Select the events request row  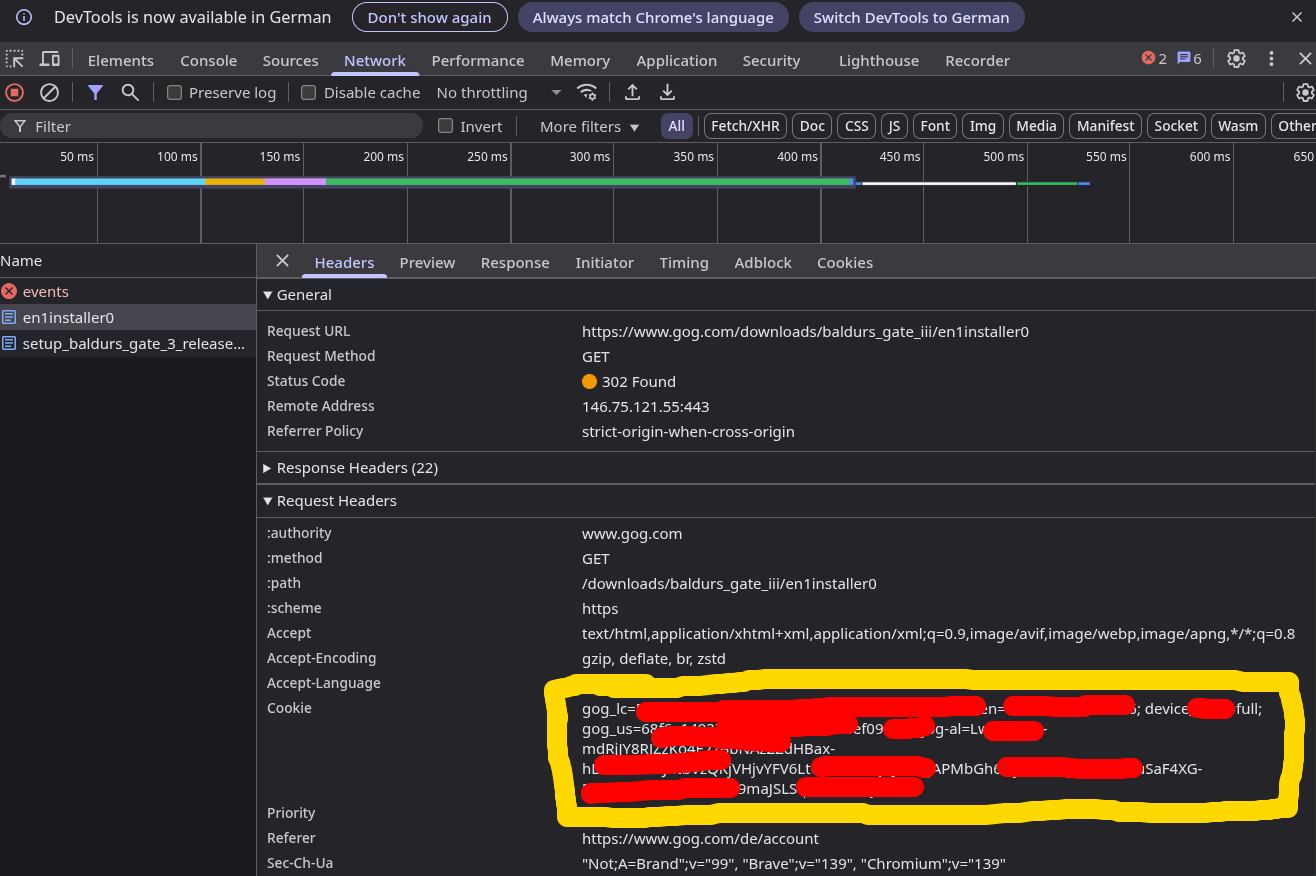click(128, 291)
